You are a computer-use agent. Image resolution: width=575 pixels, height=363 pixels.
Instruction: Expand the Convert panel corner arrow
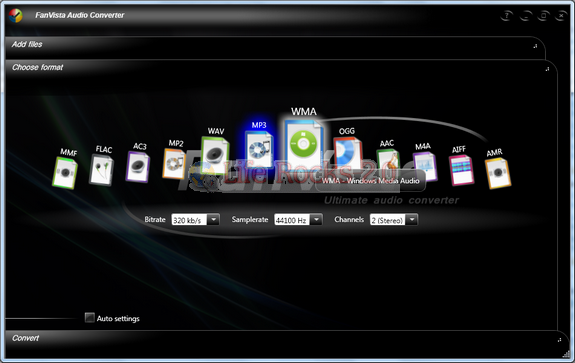click(559, 340)
